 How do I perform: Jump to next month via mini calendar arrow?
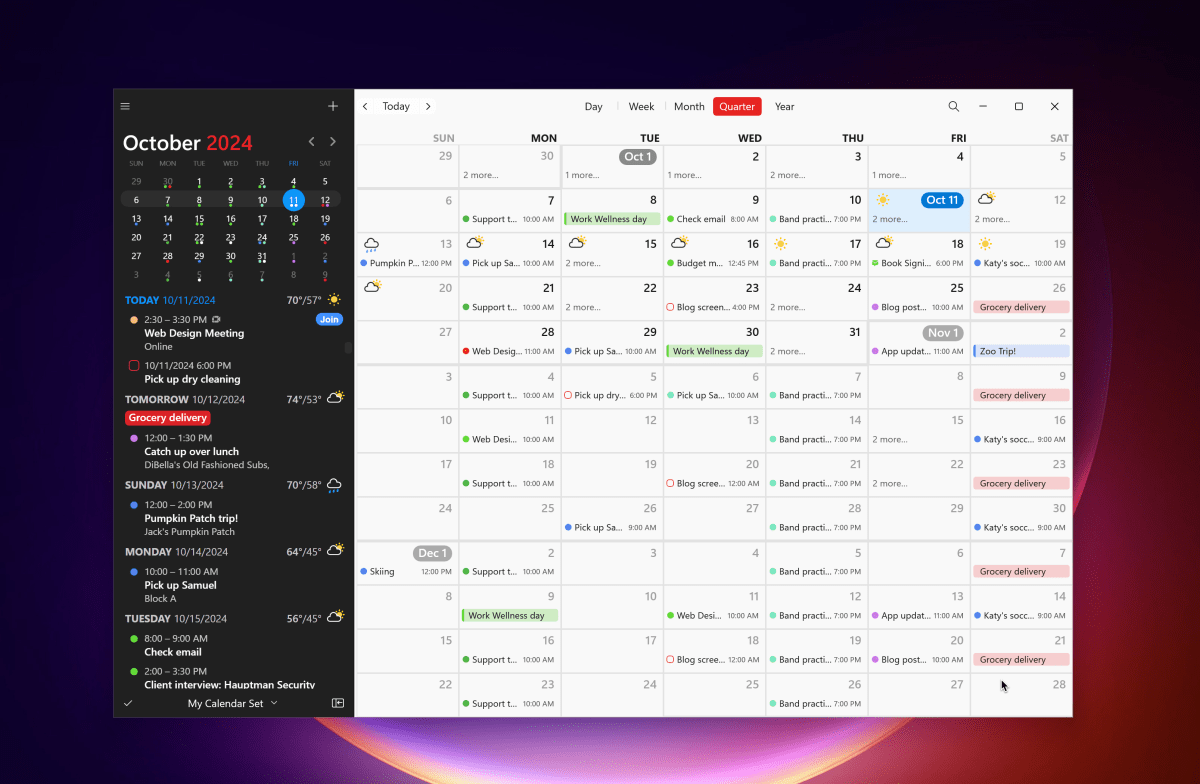(x=332, y=141)
